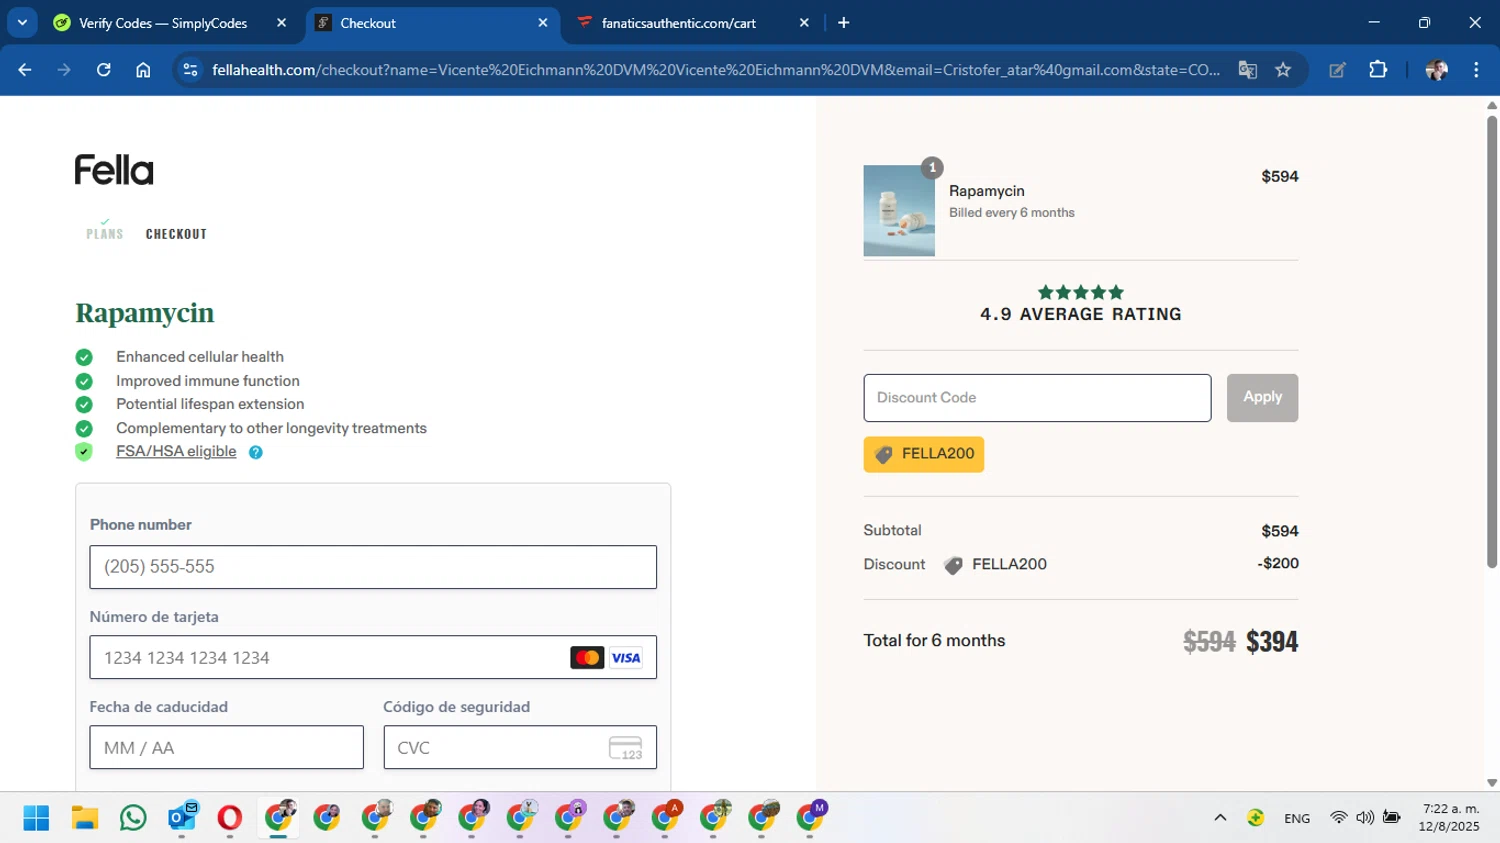
Task: Open the tab search dropdown
Action: click(x=22, y=23)
